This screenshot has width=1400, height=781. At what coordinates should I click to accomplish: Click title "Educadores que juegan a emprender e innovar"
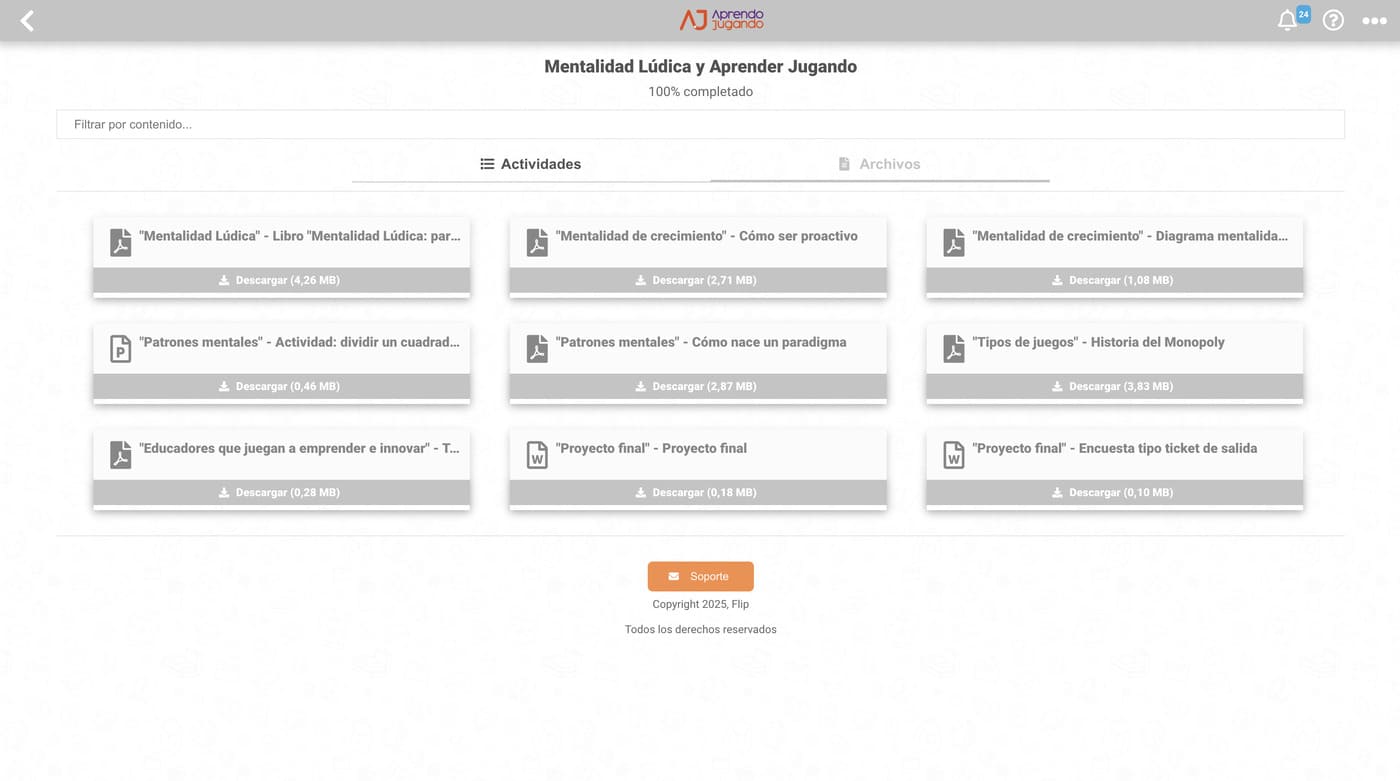click(x=300, y=448)
